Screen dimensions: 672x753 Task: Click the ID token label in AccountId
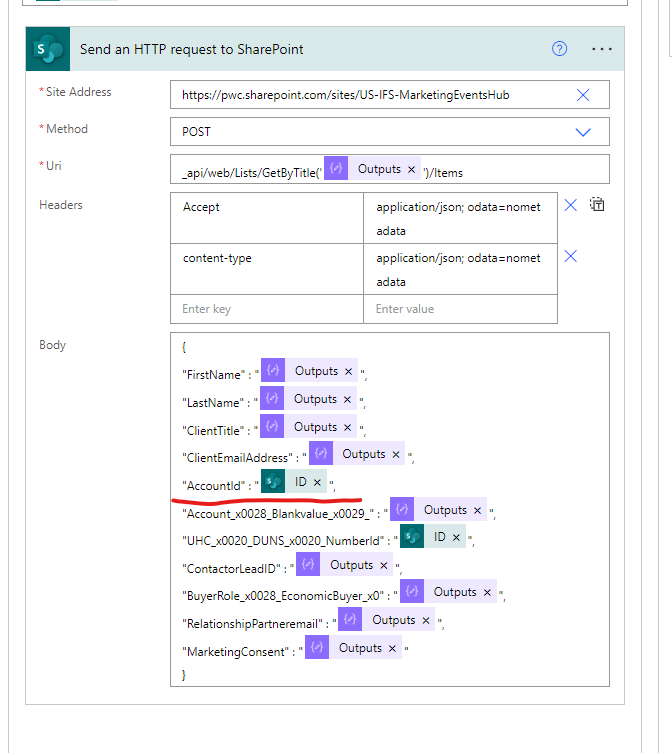click(x=301, y=482)
